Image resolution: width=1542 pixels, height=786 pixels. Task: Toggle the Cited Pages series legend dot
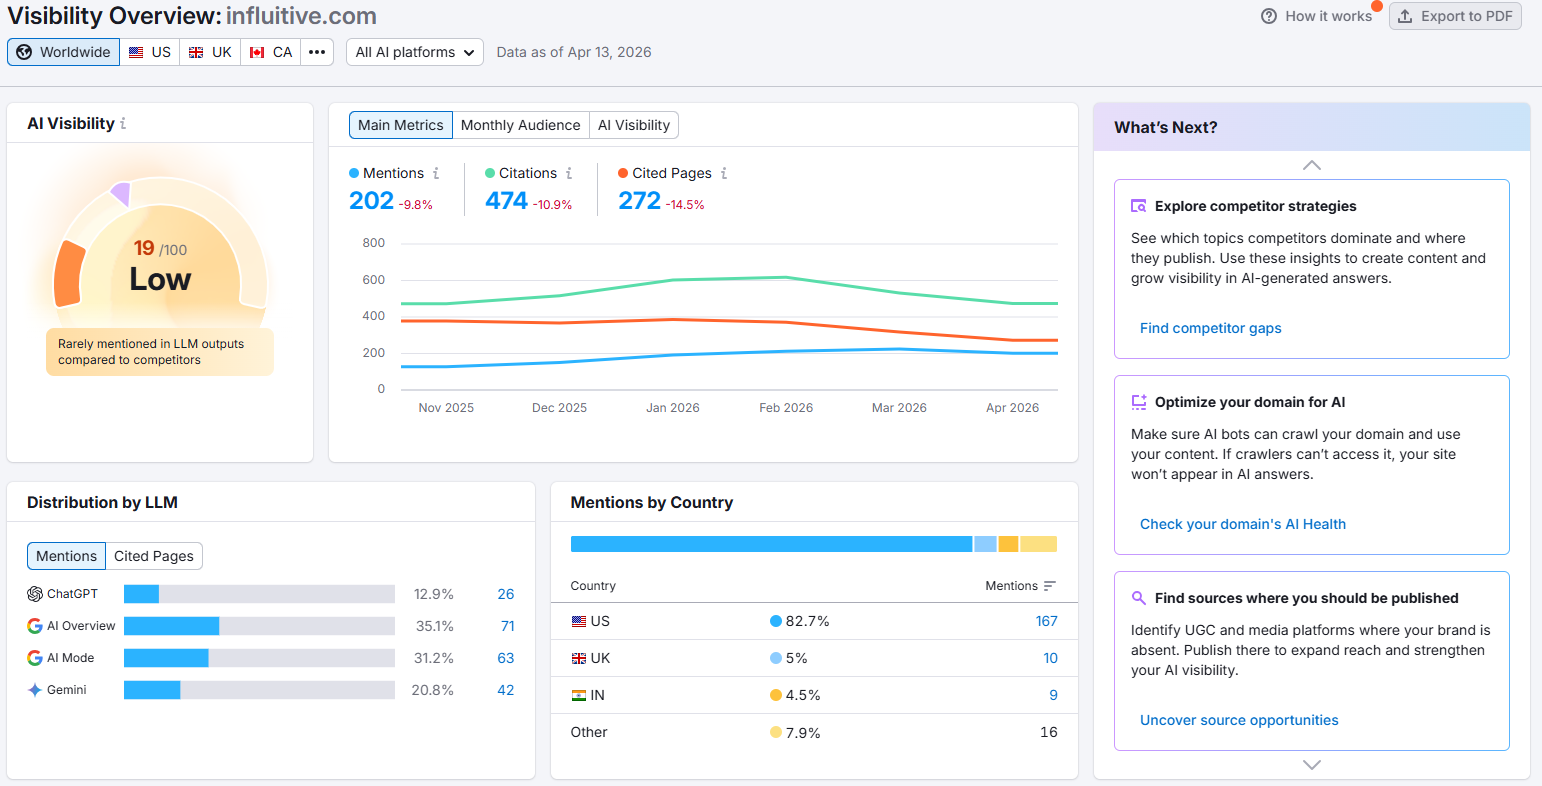[x=623, y=173]
